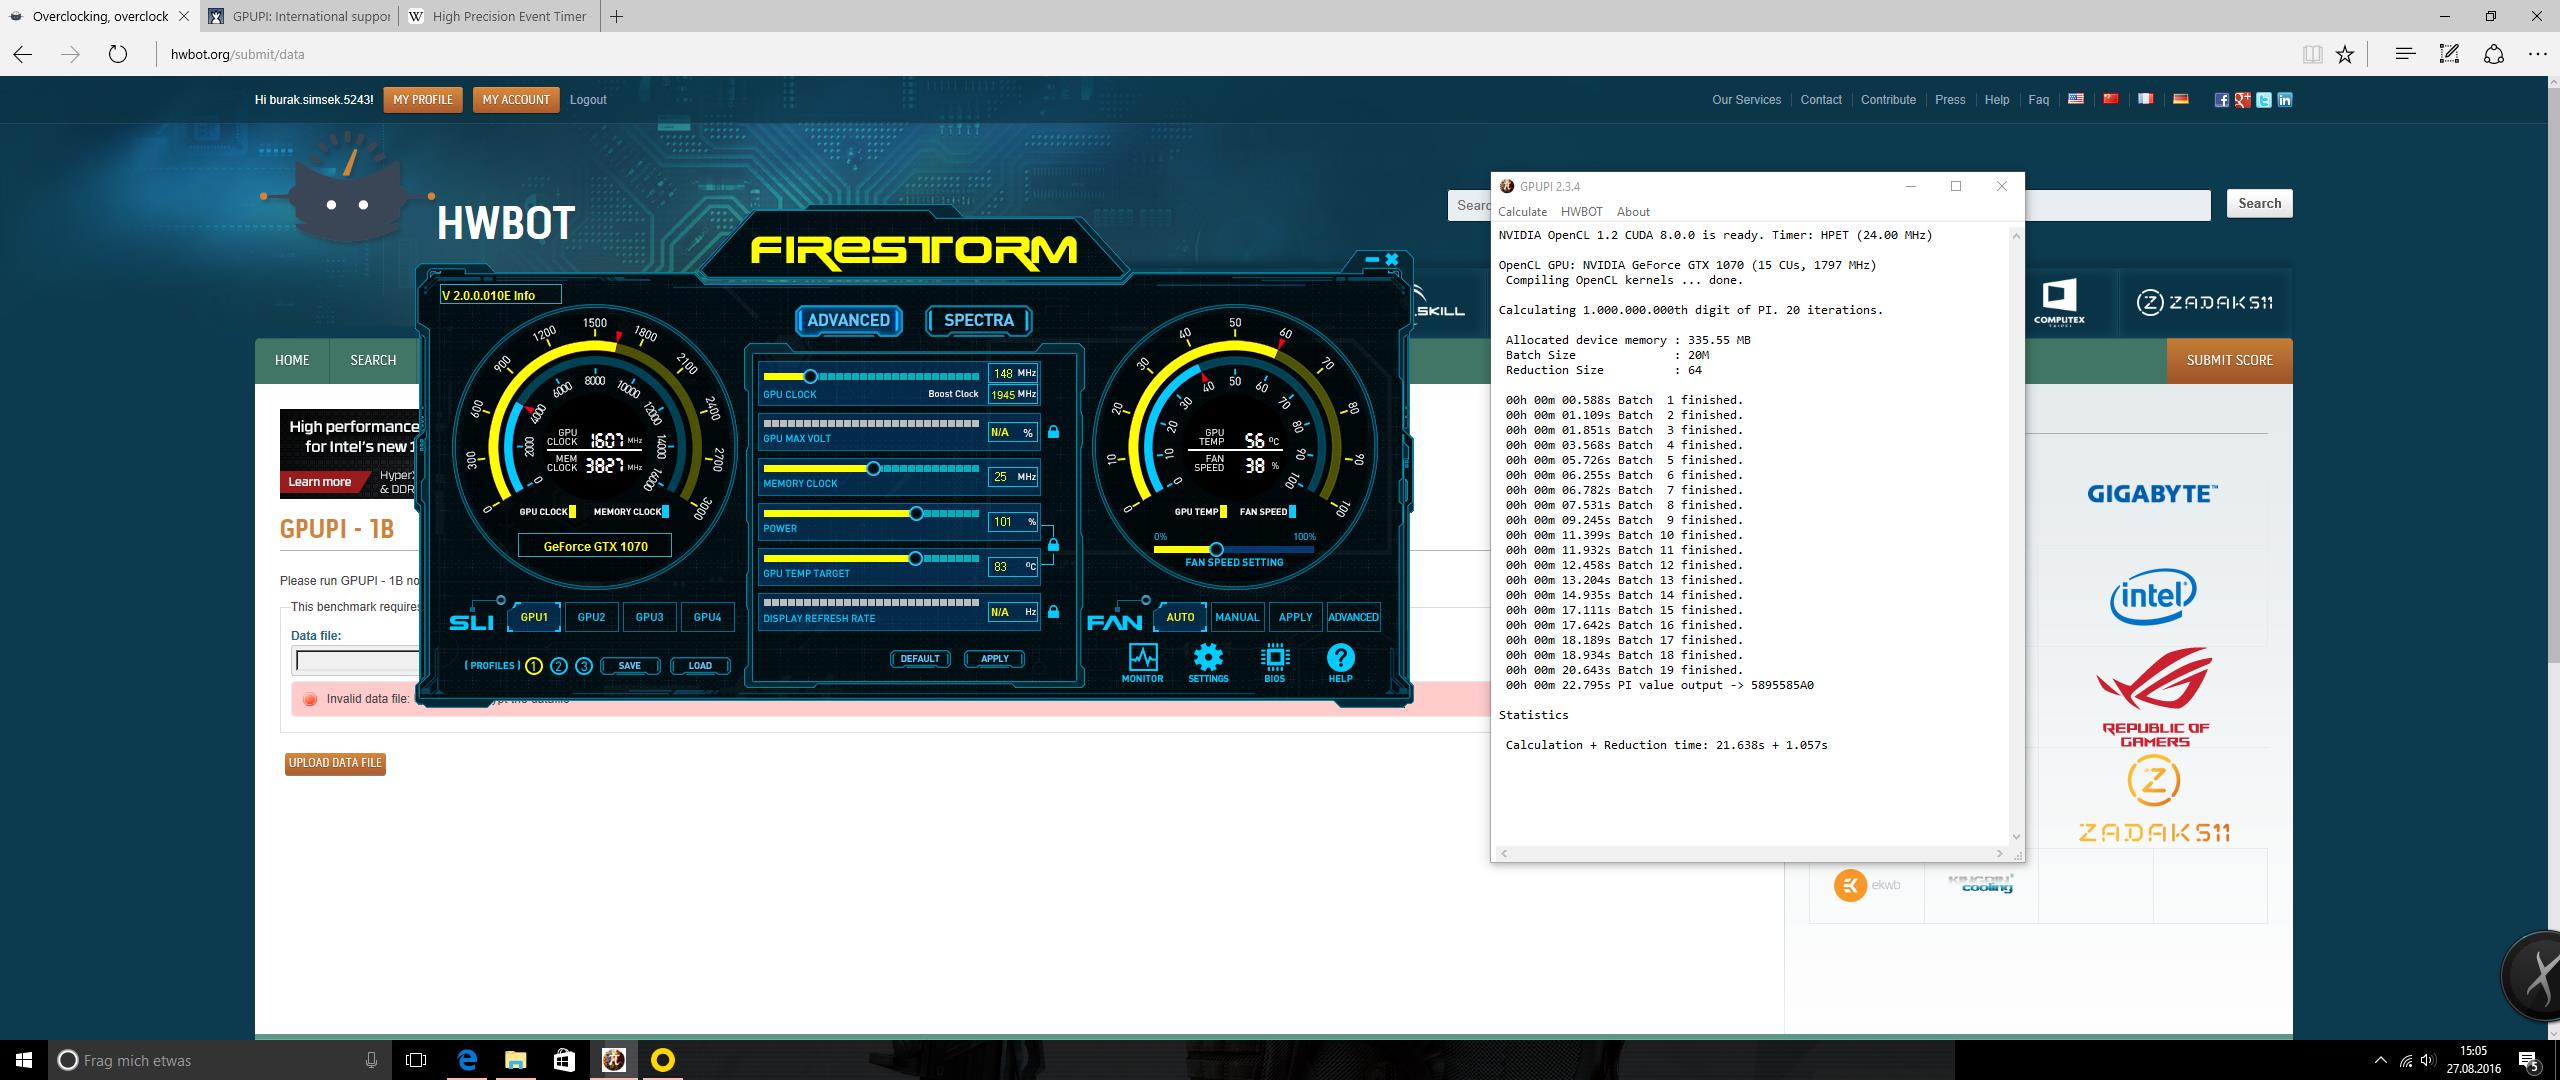Viewport: 2560px width, 1080px height.
Task: Set fan mode to MANUAL
Action: point(1237,617)
